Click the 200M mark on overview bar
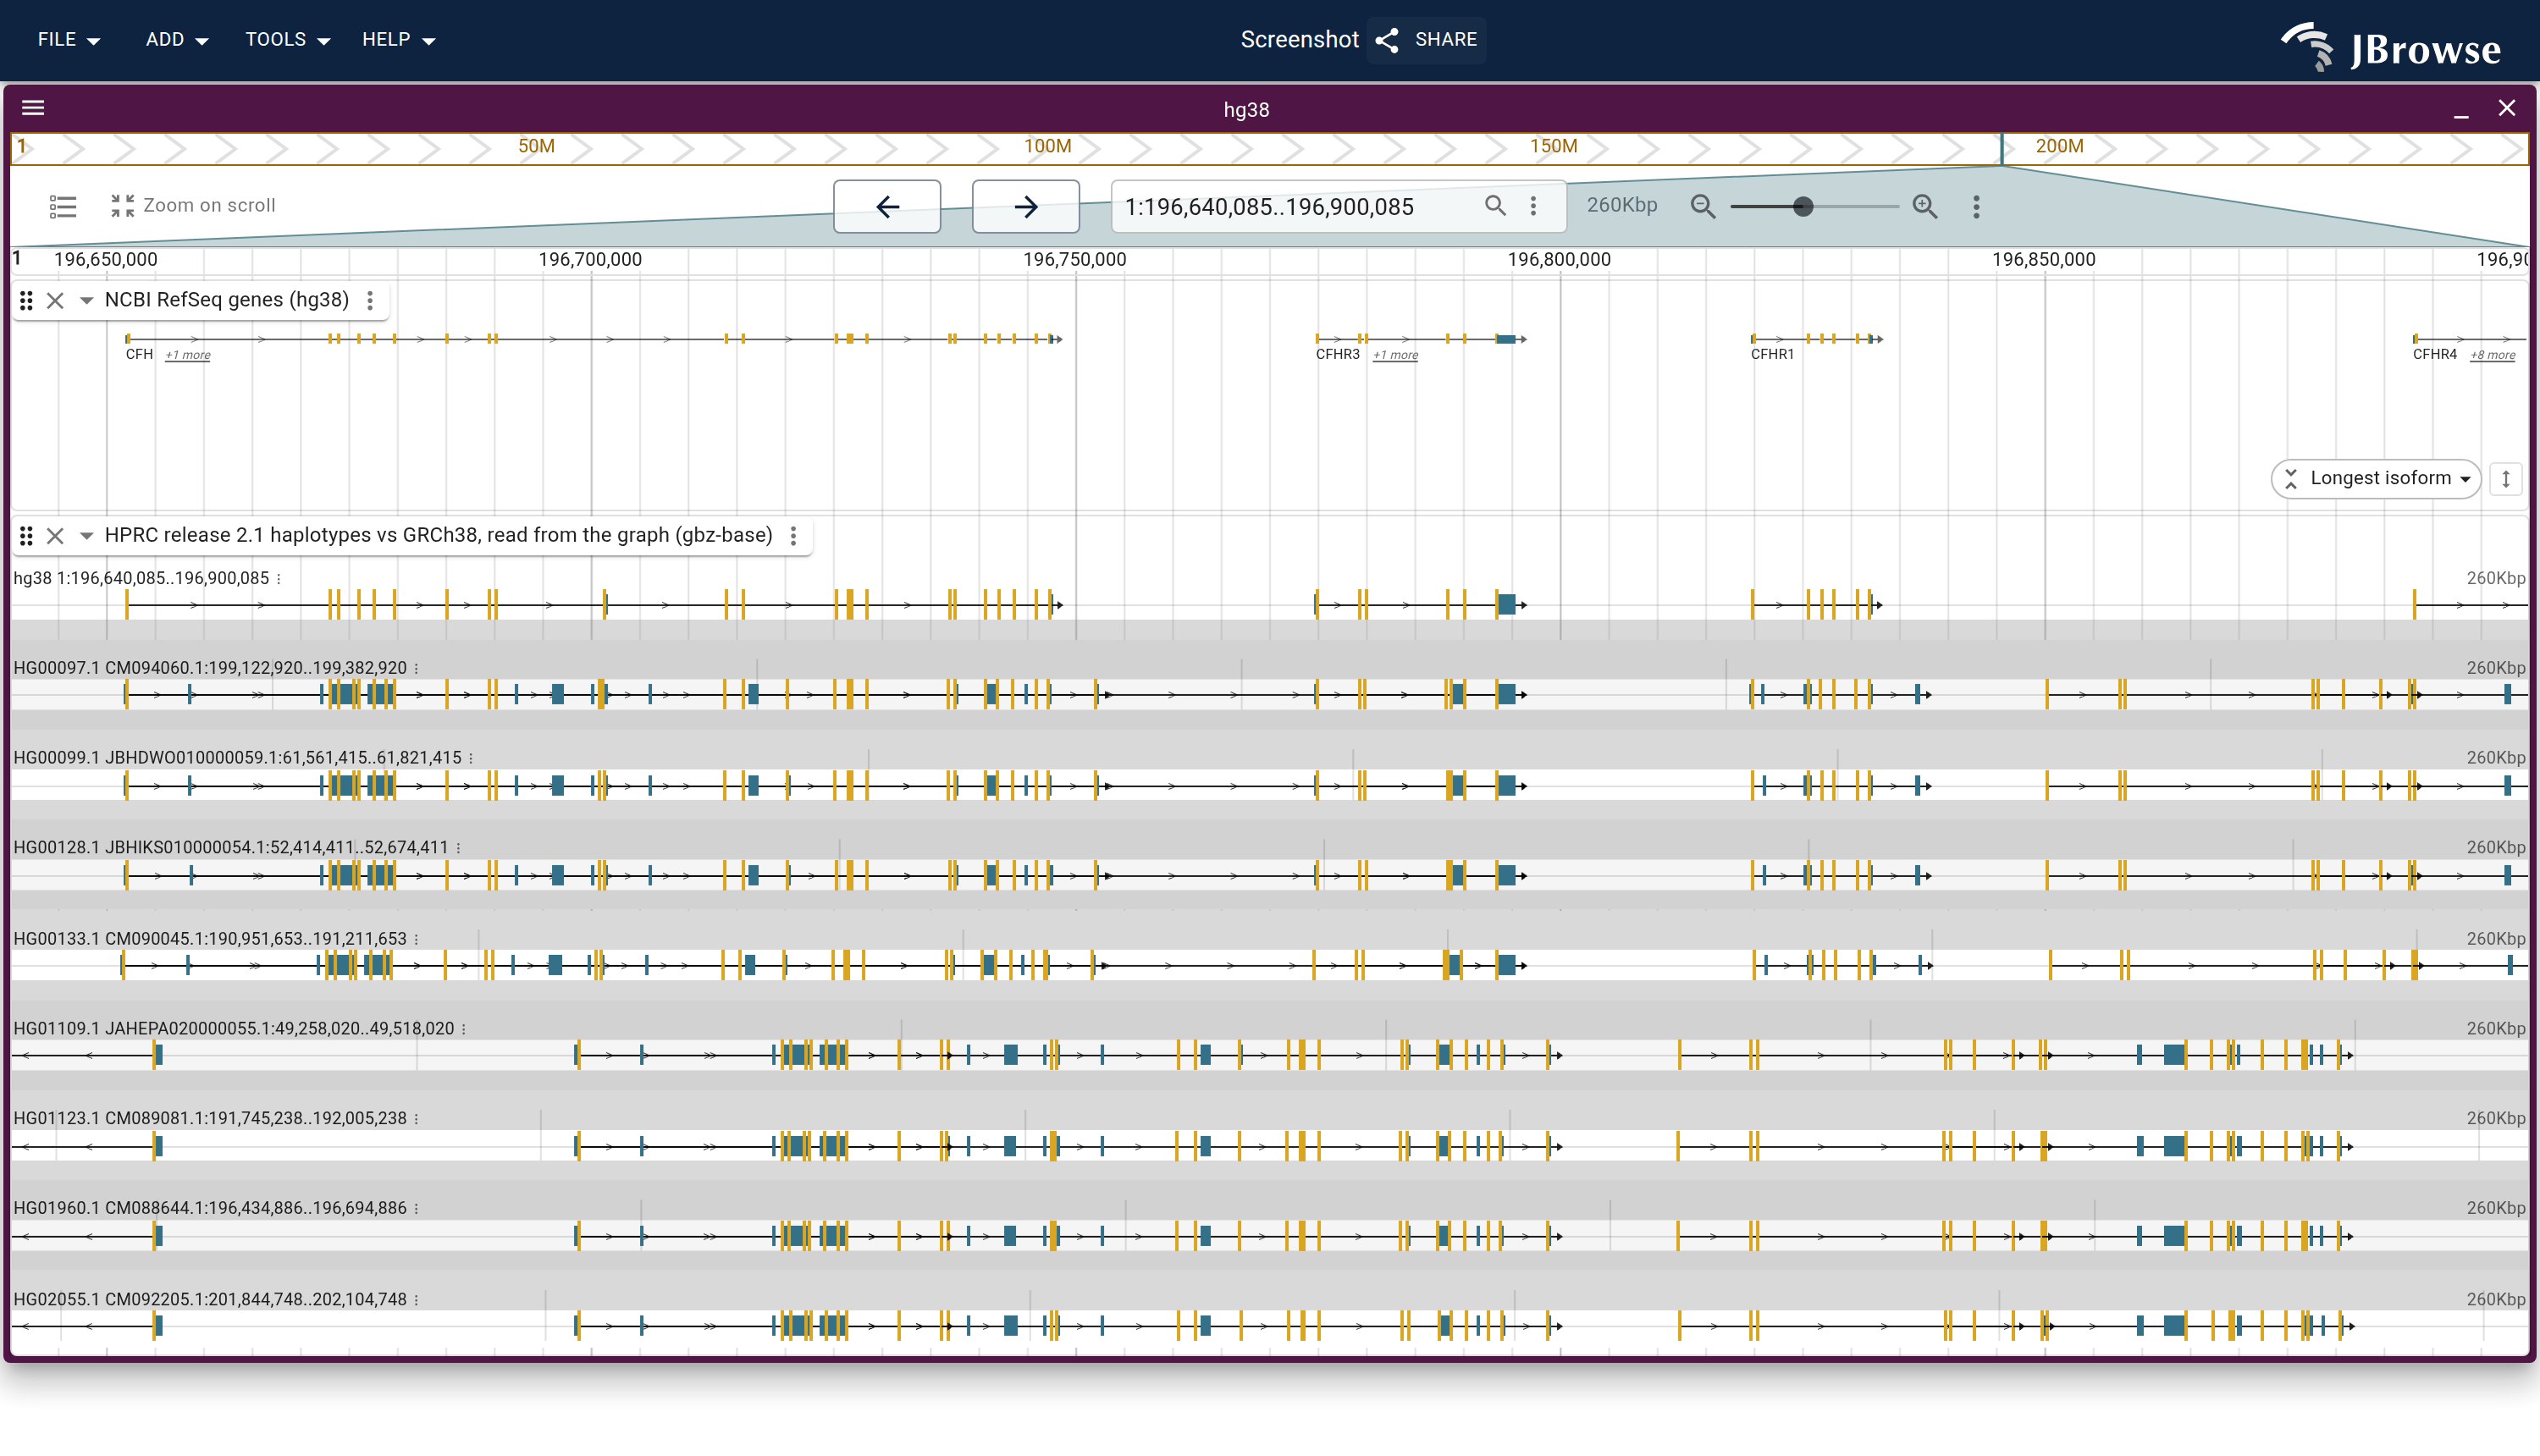This screenshot has width=2540, height=1456. tap(2059, 146)
